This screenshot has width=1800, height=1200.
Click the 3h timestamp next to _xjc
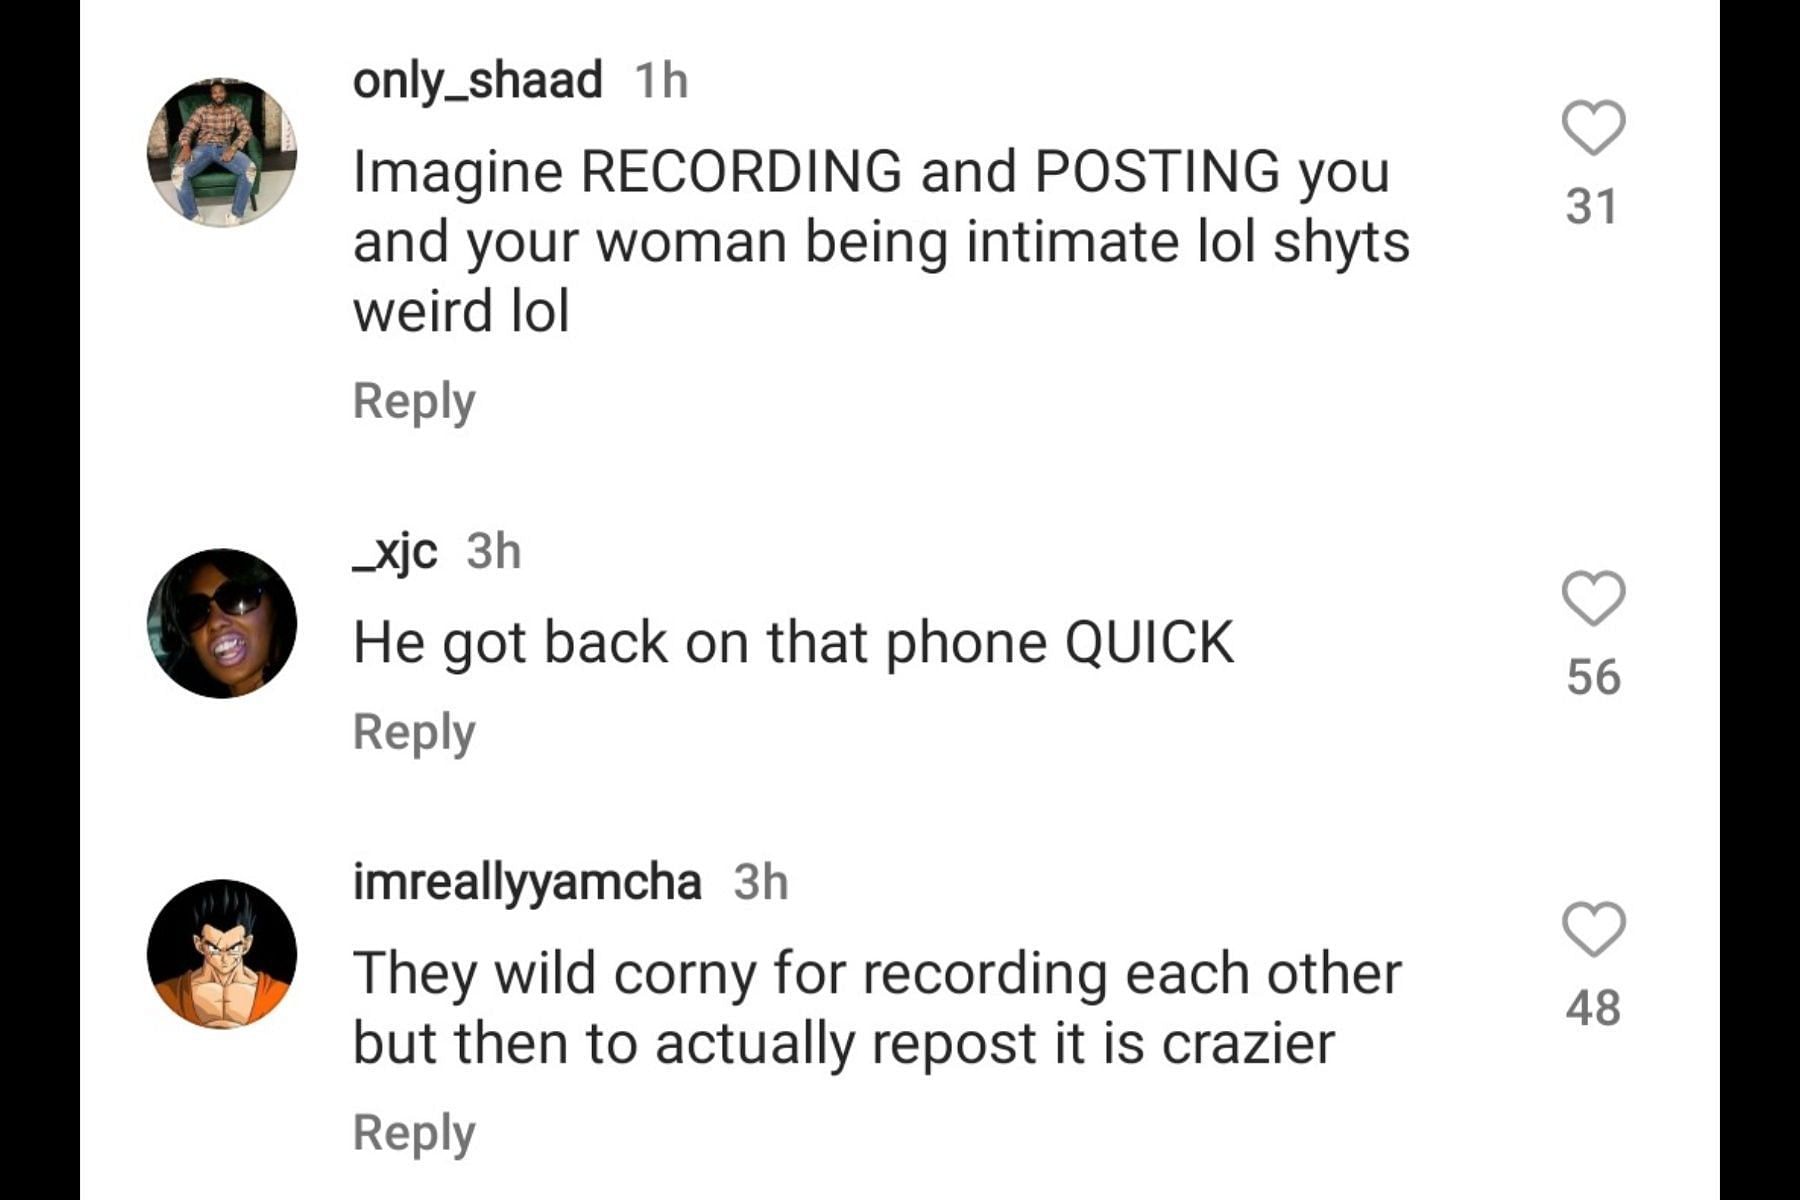click(x=494, y=552)
